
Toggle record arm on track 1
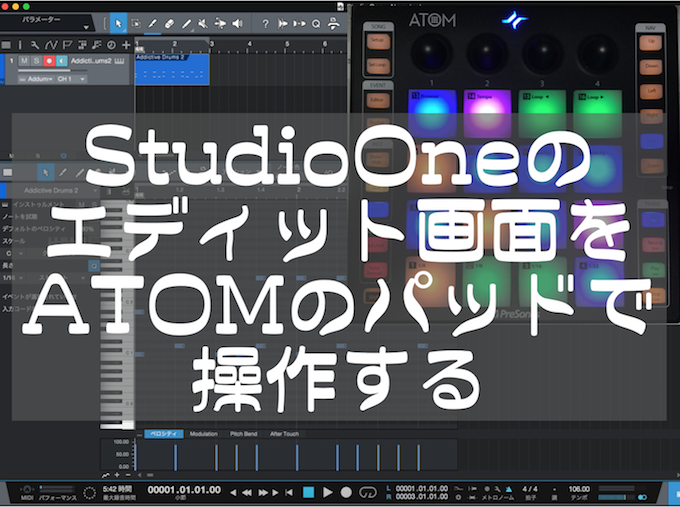(x=49, y=61)
